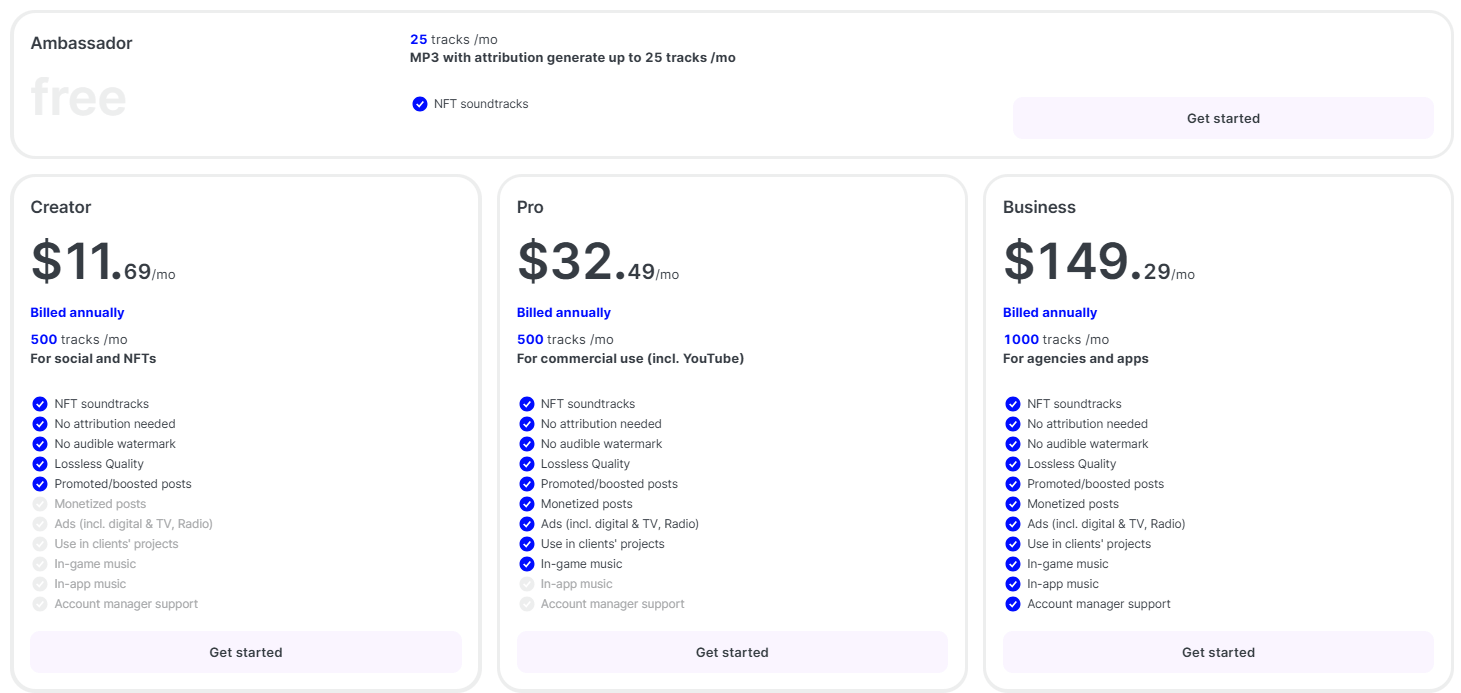Choose Get started on the Business plan
Image resolution: width=1461 pixels, height=693 pixels.
(x=1218, y=652)
